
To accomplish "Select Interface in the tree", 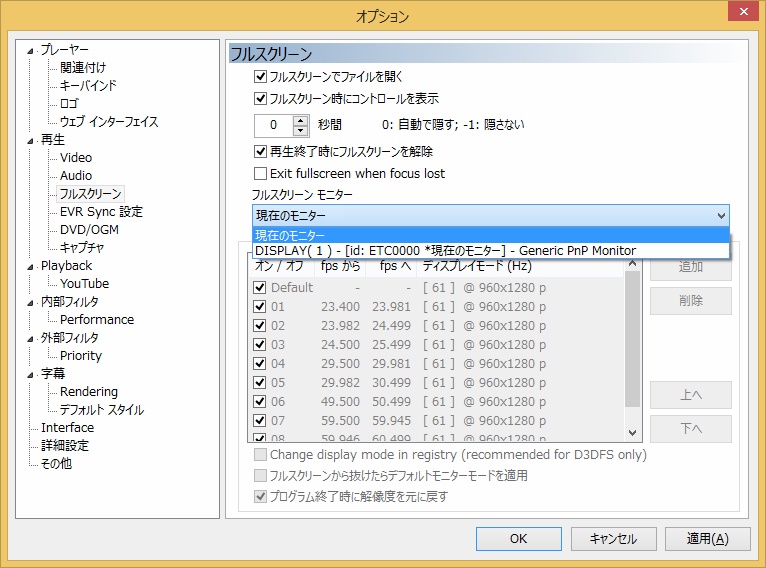I will [67, 427].
